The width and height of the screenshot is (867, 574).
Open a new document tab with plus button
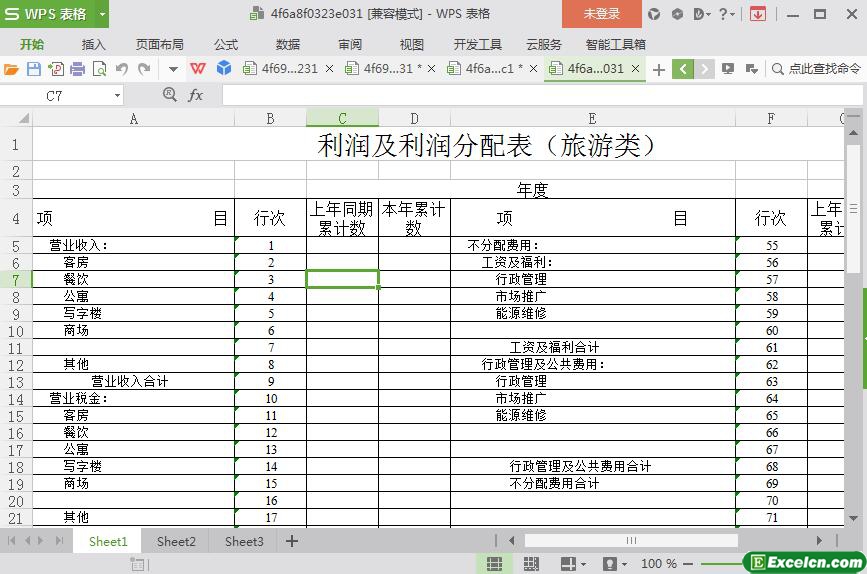coord(658,69)
